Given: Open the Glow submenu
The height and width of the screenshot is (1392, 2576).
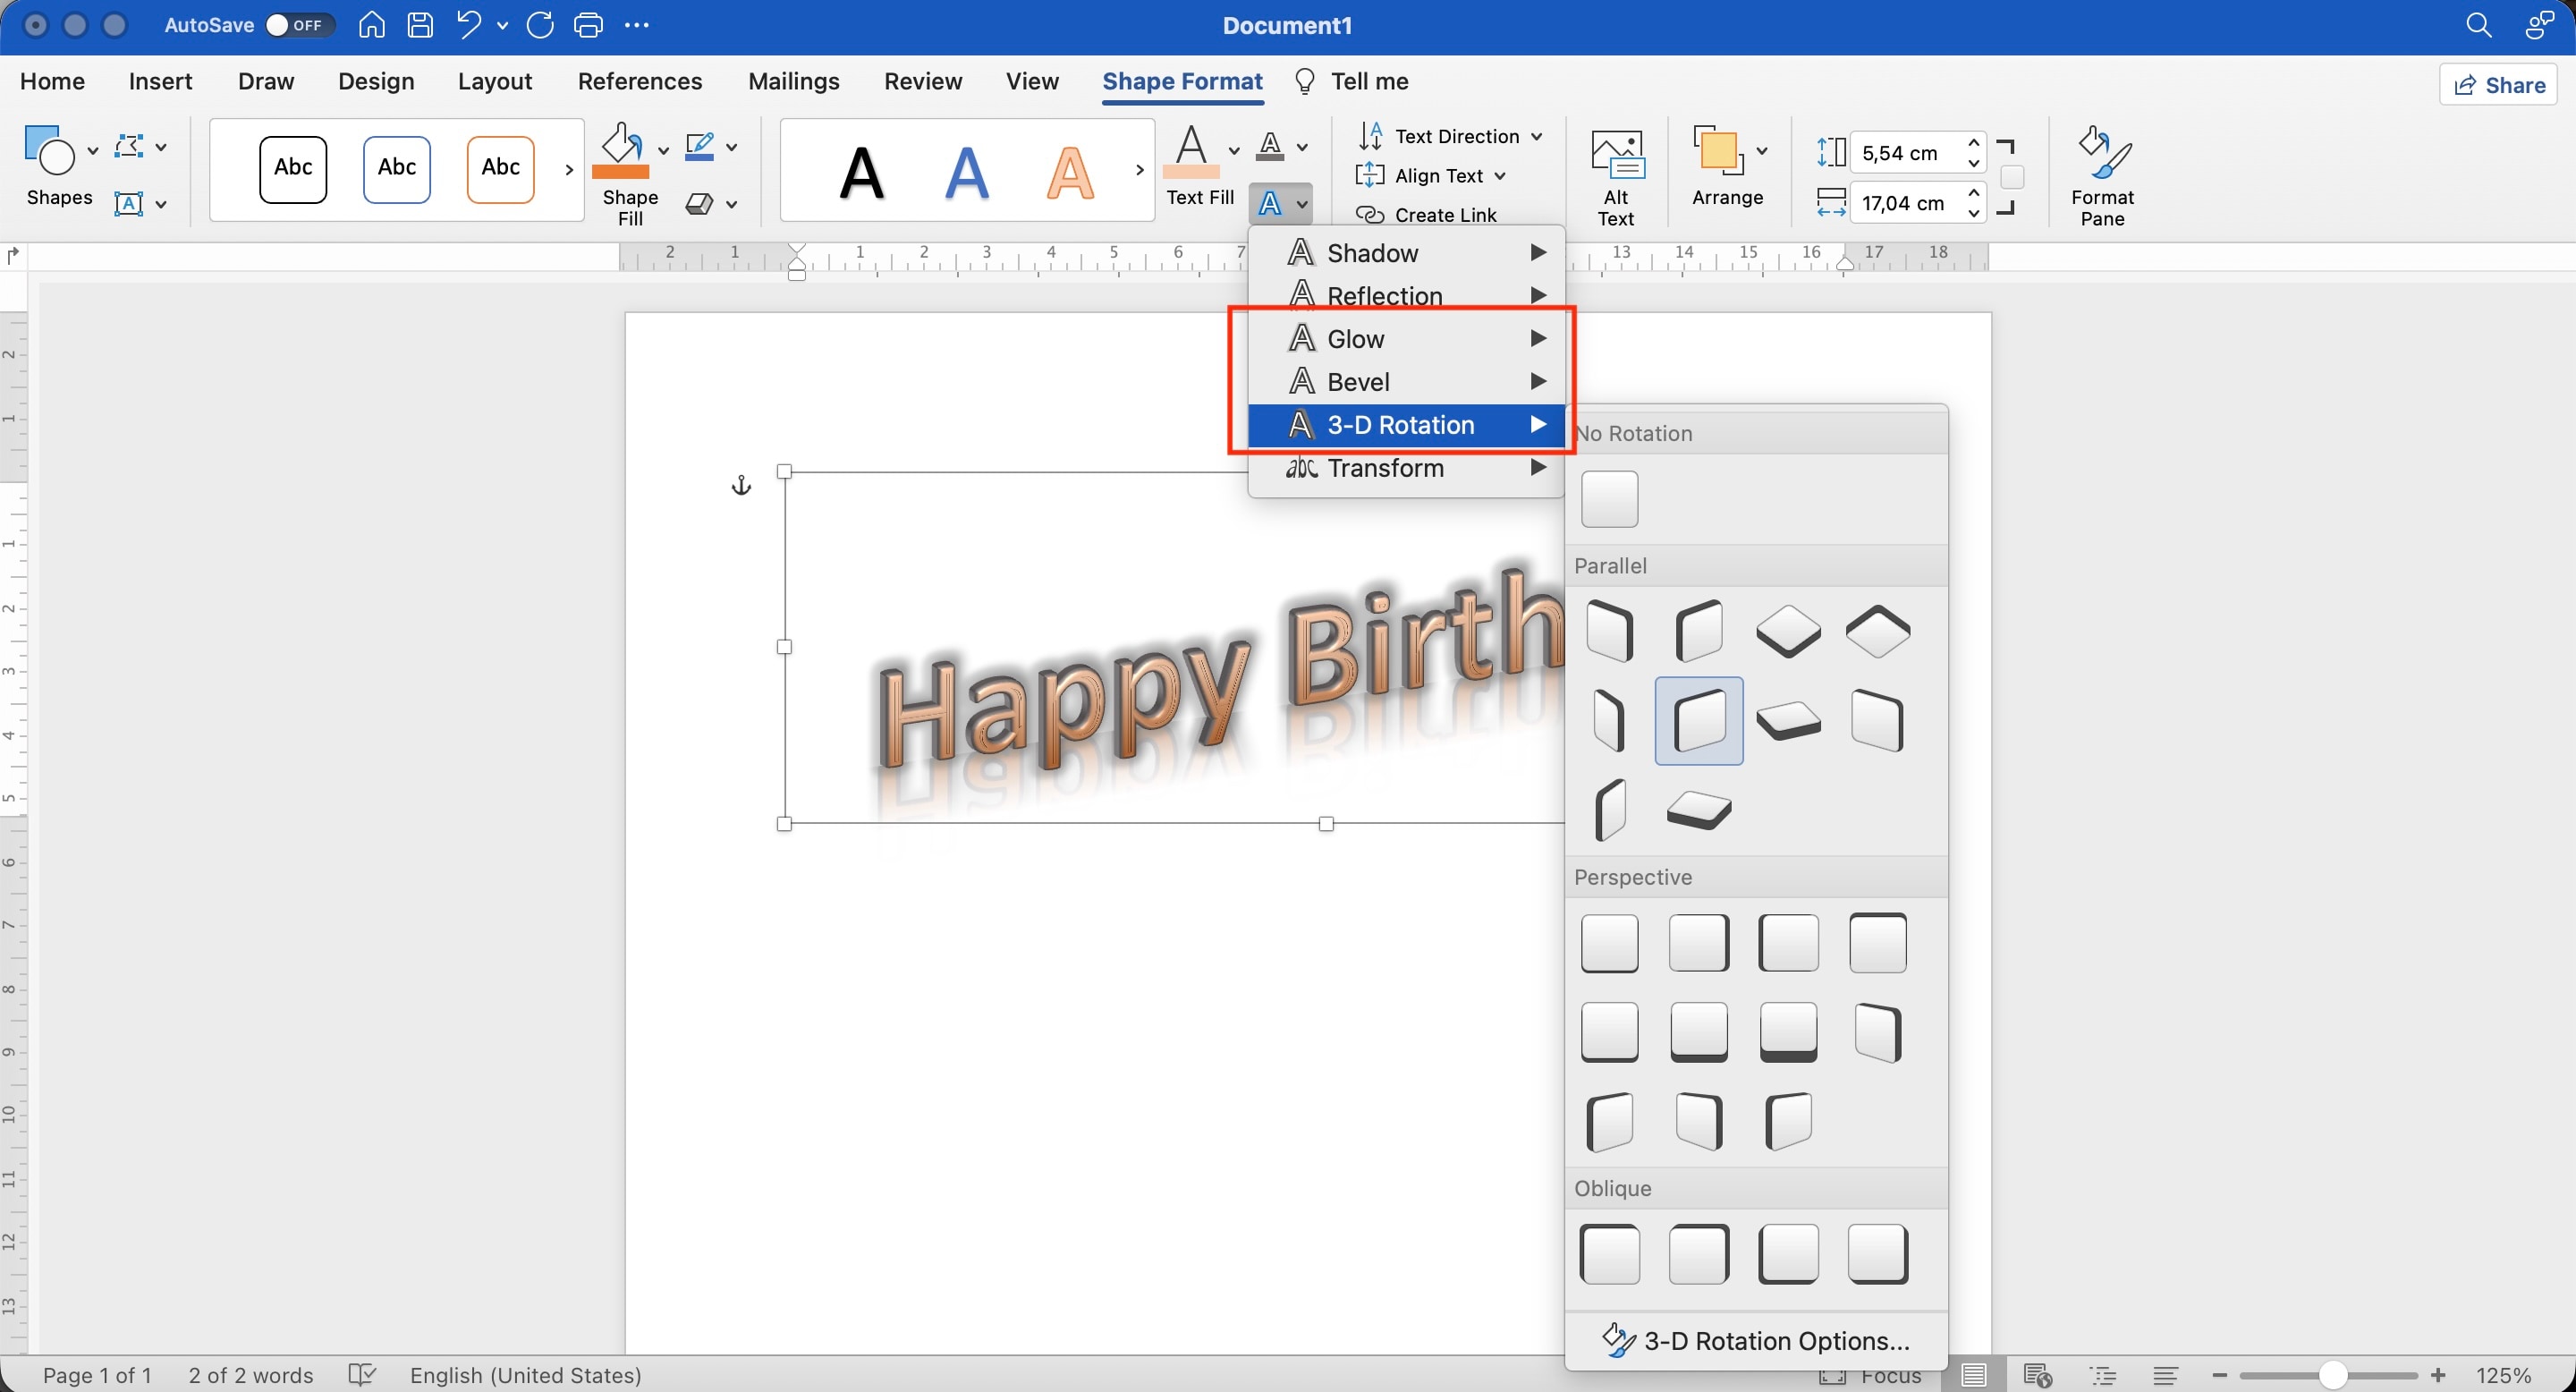Looking at the screenshot, I should [1406, 339].
